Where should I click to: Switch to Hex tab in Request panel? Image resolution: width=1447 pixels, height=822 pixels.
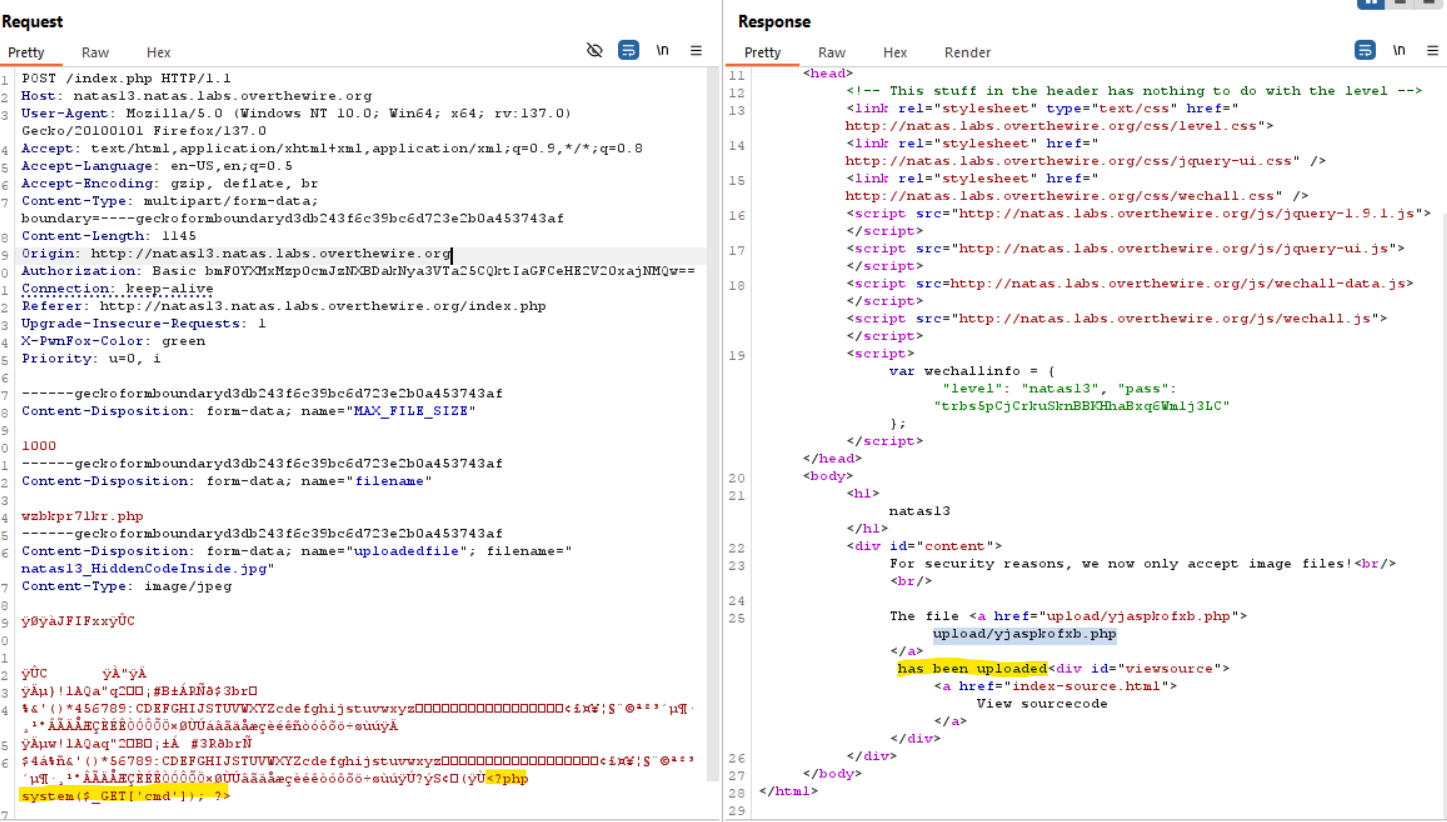tap(158, 52)
